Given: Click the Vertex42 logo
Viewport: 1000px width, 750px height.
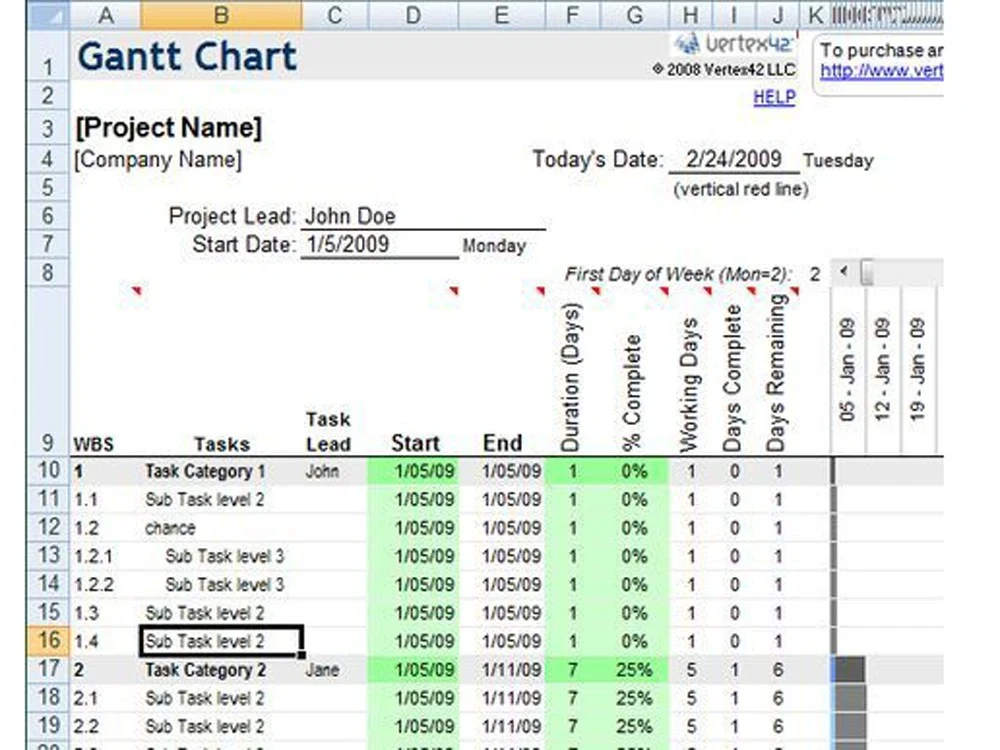Looking at the screenshot, I should click(x=735, y=43).
